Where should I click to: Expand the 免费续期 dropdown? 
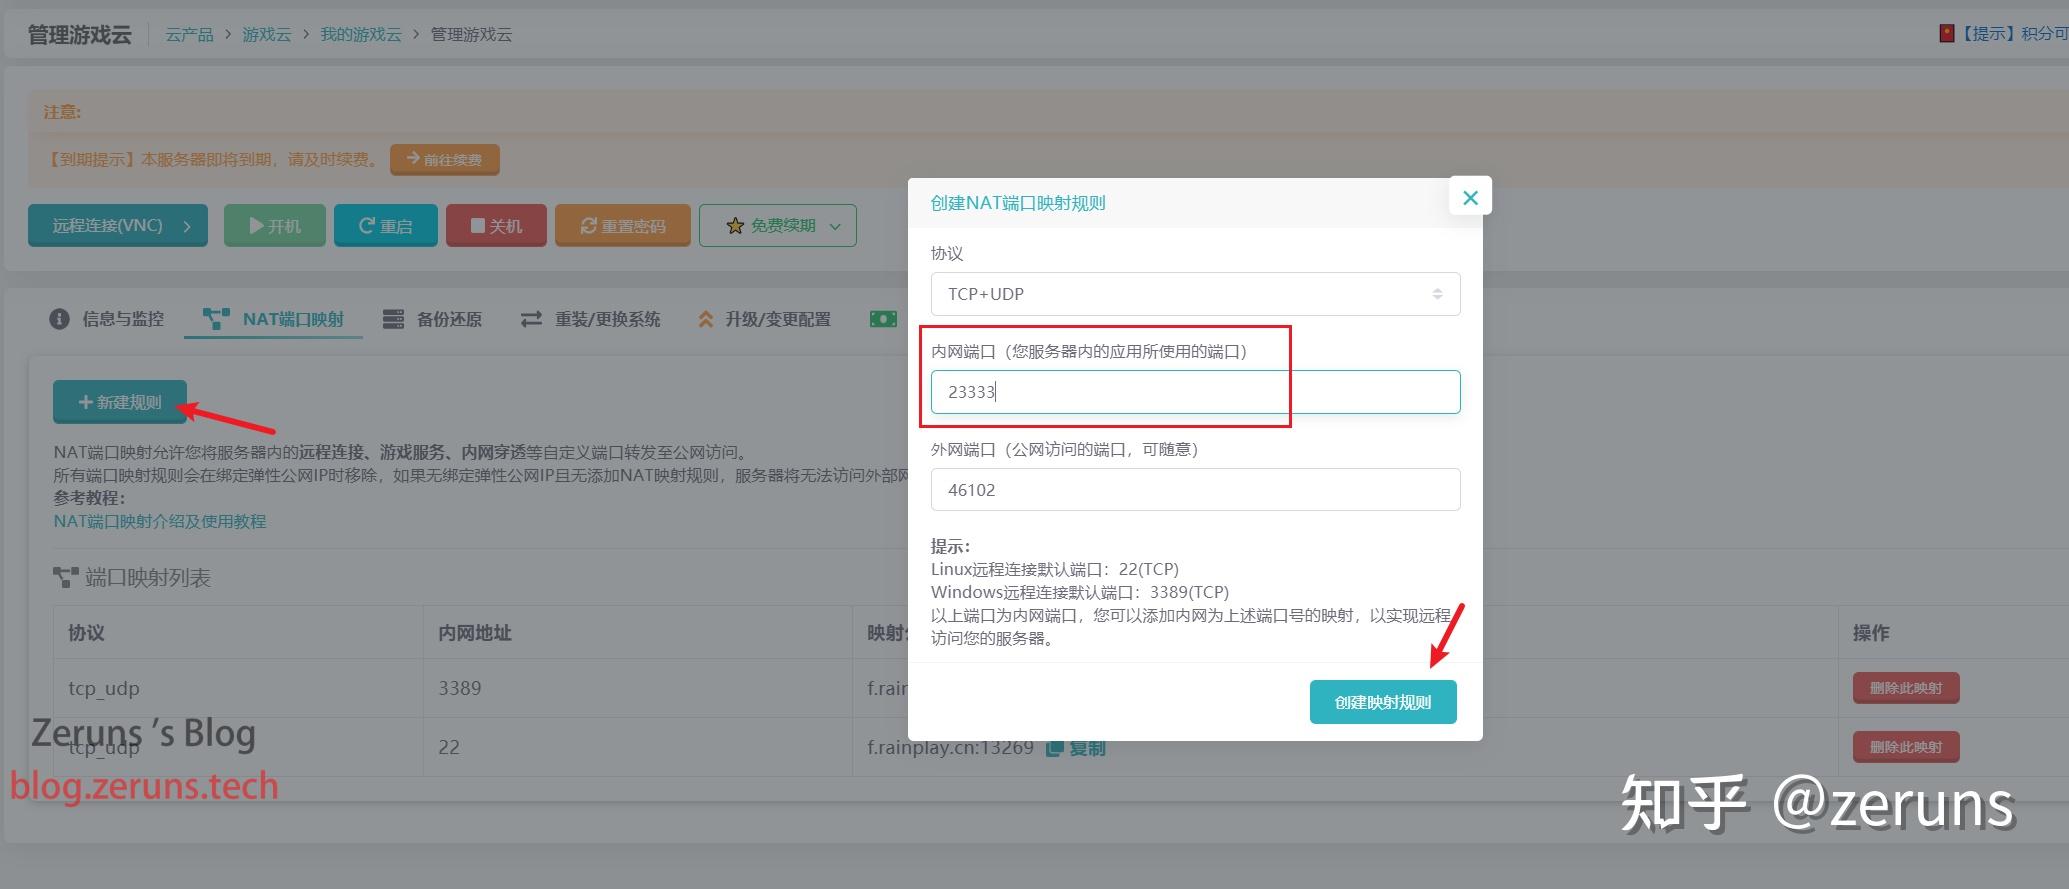coord(778,226)
